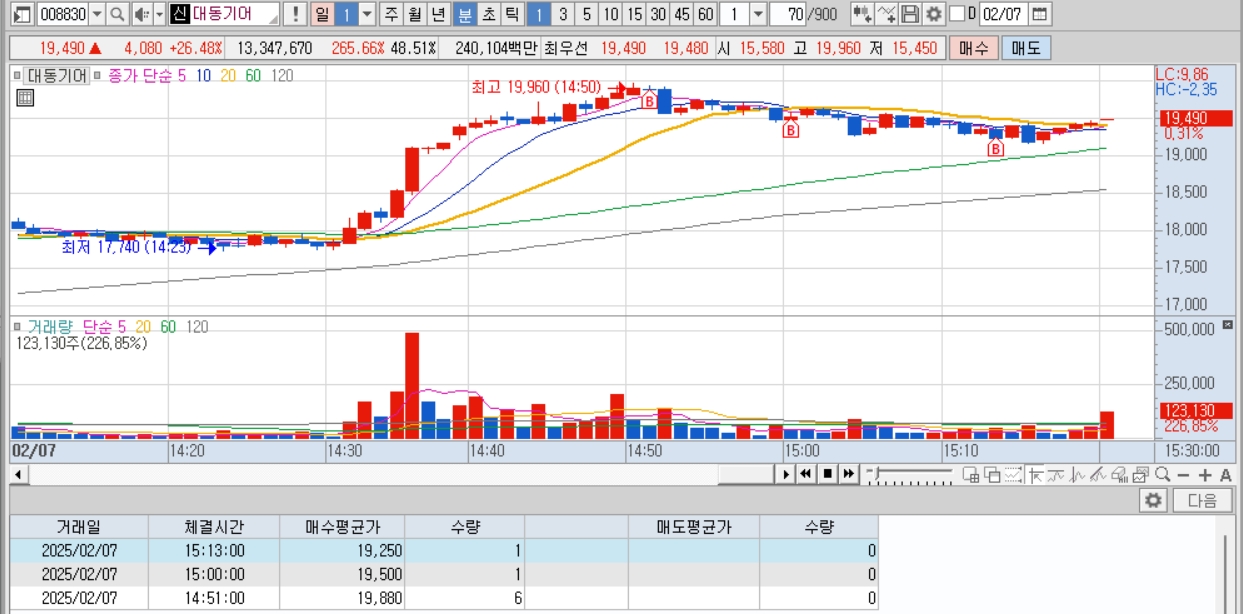Toggle the 틱 (tick) chart period button
The image size is (1243, 614).
(x=512, y=14)
